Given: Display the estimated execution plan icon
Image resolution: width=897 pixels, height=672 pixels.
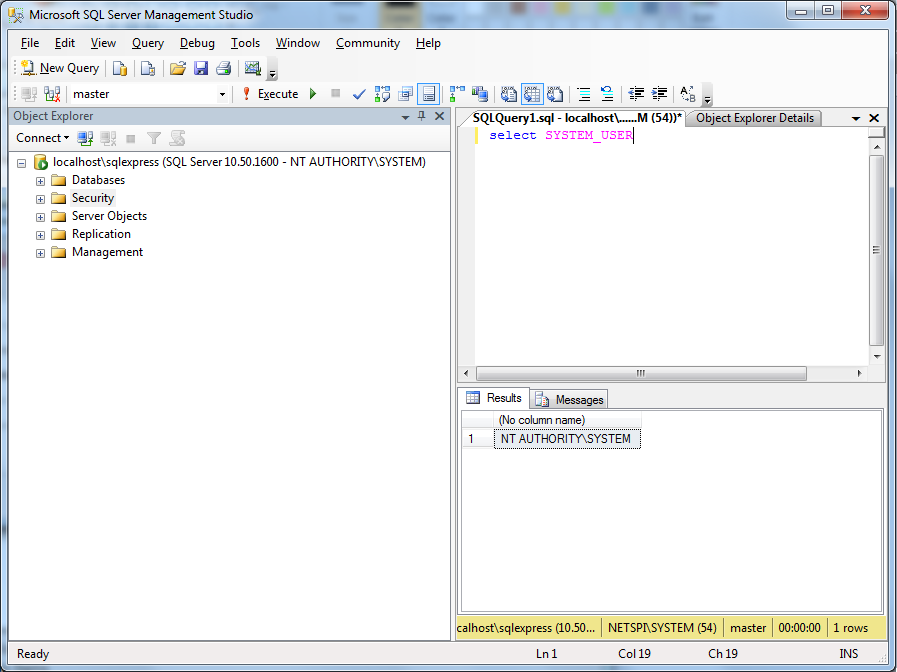Looking at the screenshot, I should 382,94.
